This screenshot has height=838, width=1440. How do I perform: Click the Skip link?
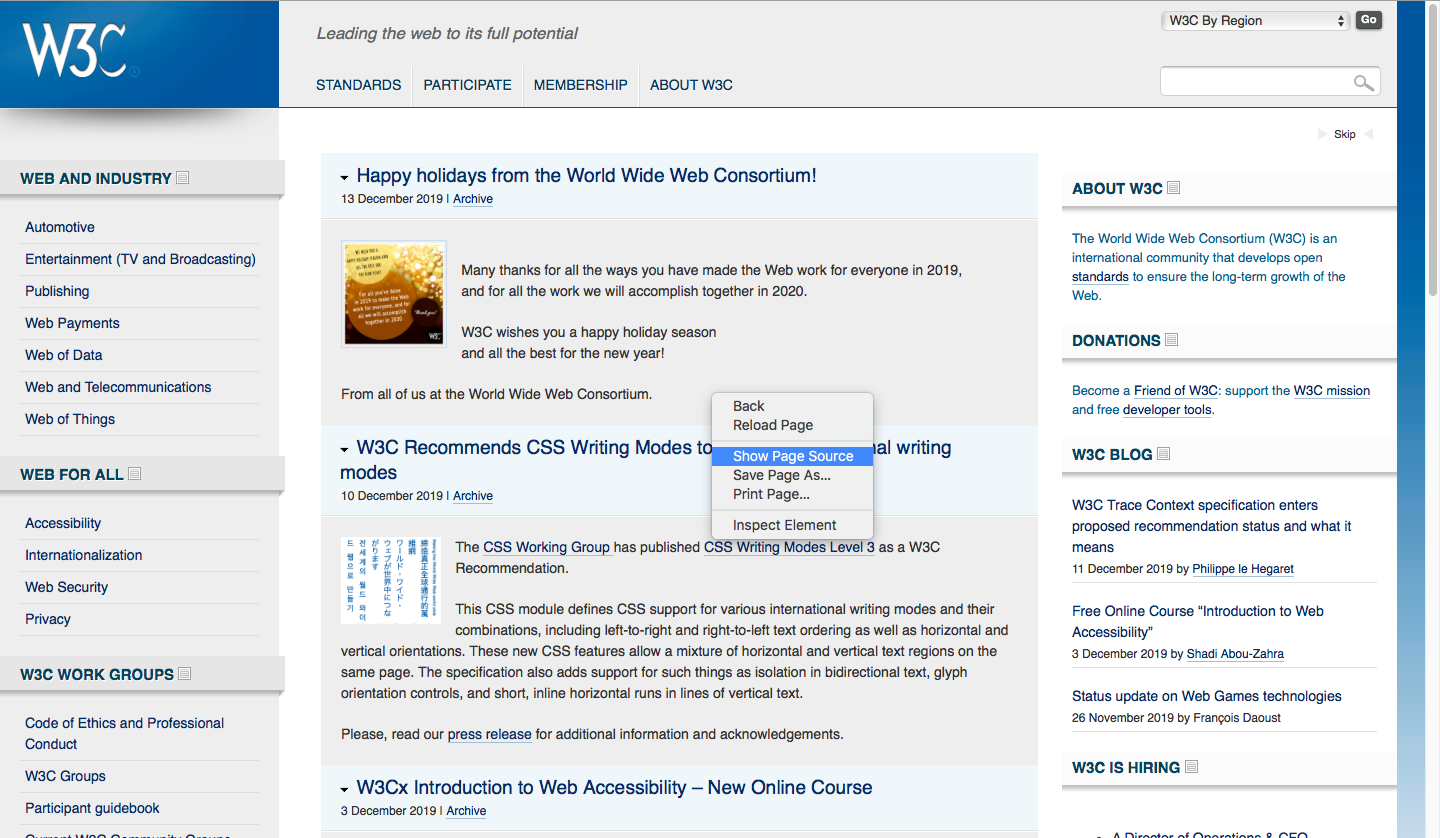coord(1345,134)
